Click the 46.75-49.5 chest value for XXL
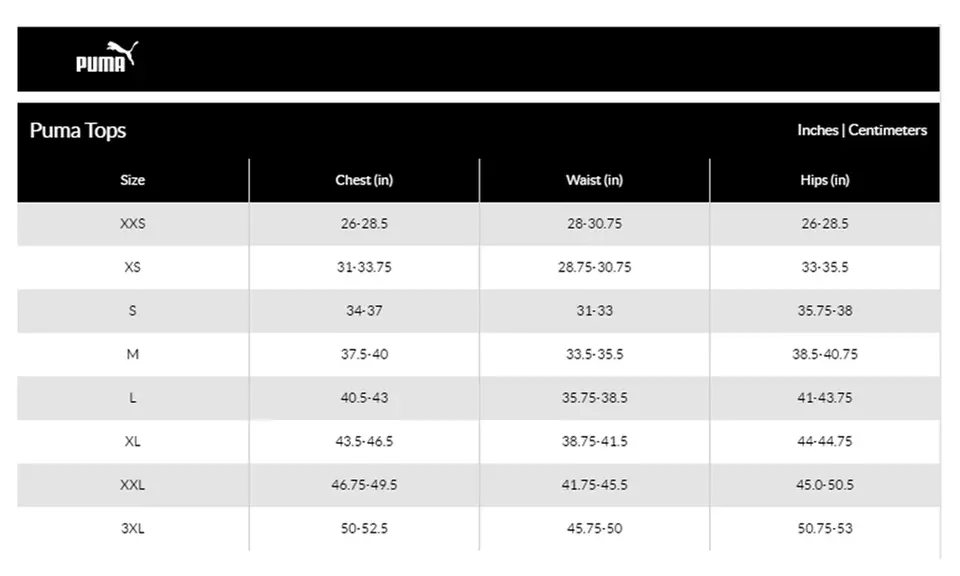This screenshot has width=960, height=576. pos(364,485)
